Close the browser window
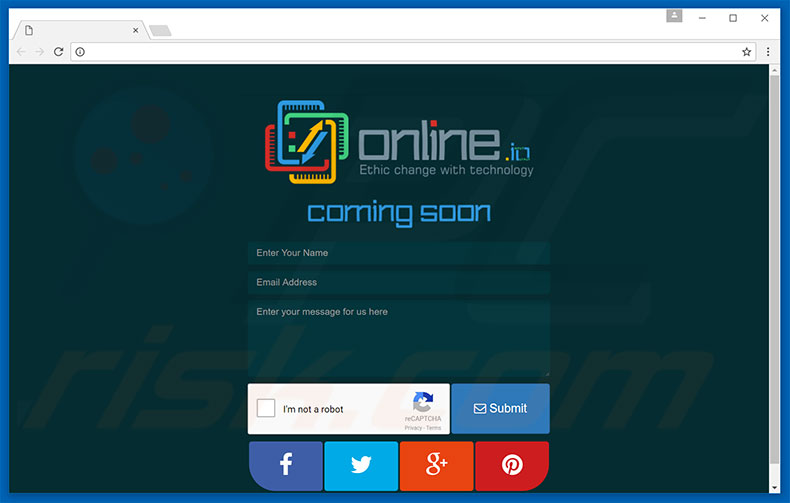Image resolution: width=790 pixels, height=503 pixels. pyautogui.click(x=764, y=18)
